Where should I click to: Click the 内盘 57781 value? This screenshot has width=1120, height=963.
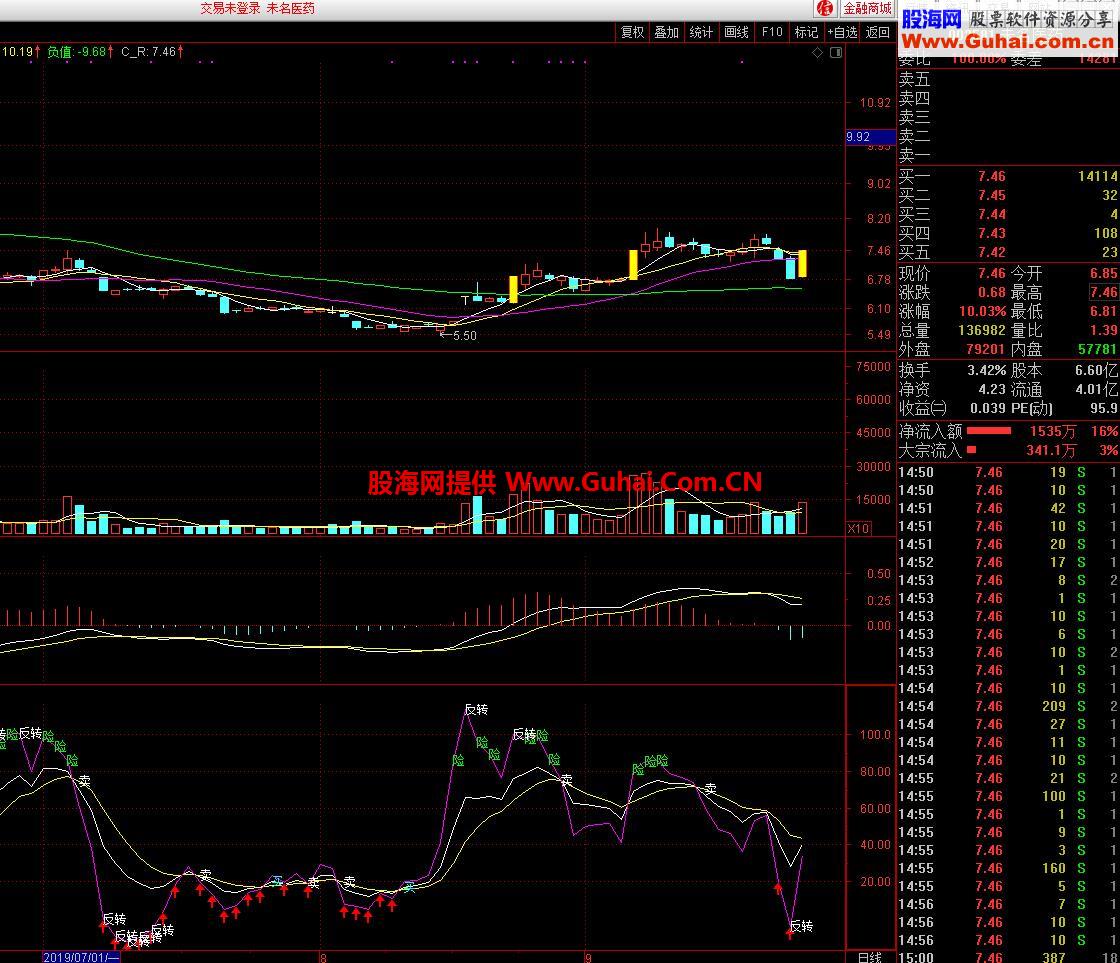[x=1097, y=349]
